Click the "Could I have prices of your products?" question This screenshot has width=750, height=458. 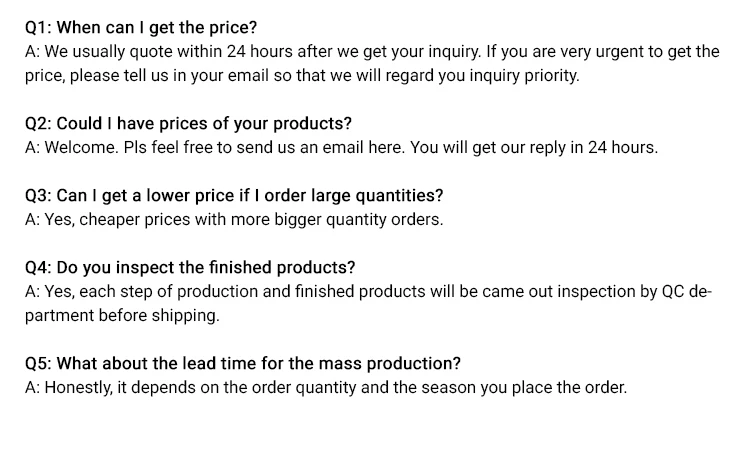[x=204, y=123]
